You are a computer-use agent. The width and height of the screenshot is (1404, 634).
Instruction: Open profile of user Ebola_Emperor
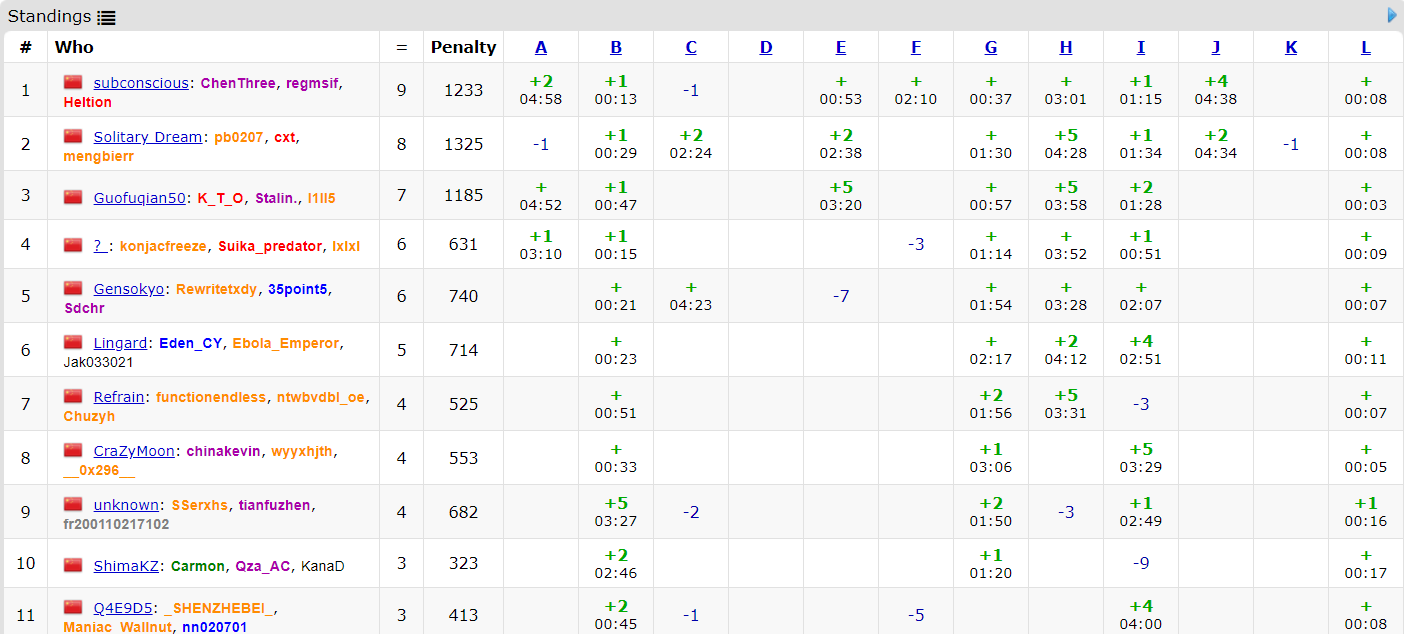[285, 343]
